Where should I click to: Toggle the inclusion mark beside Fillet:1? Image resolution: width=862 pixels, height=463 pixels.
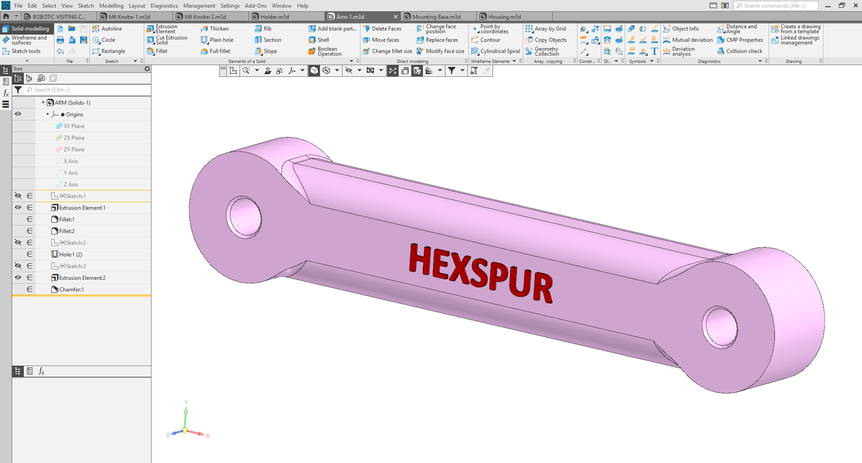tap(30, 219)
